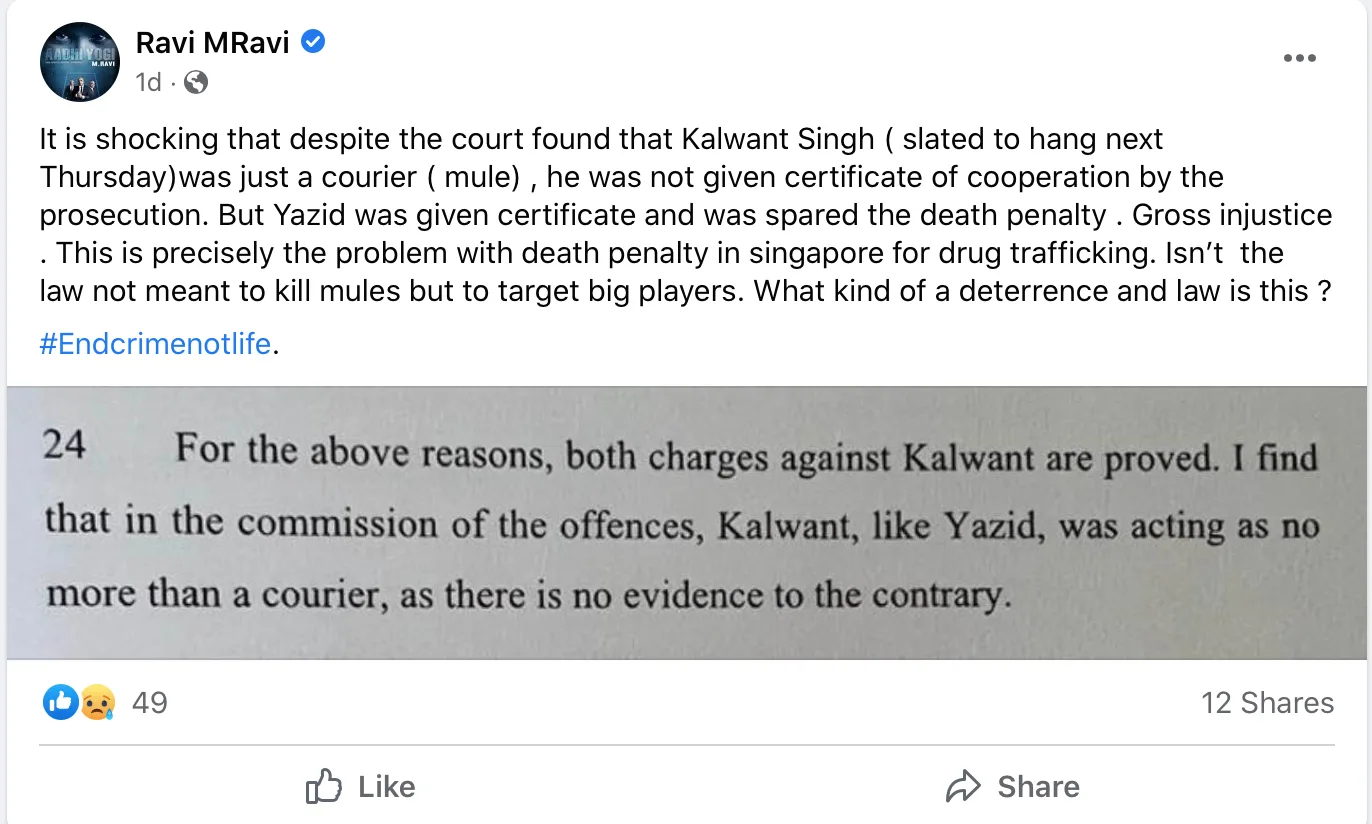Open the post's 1d timestamp link

pyautogui.click(x=148, y=82)
